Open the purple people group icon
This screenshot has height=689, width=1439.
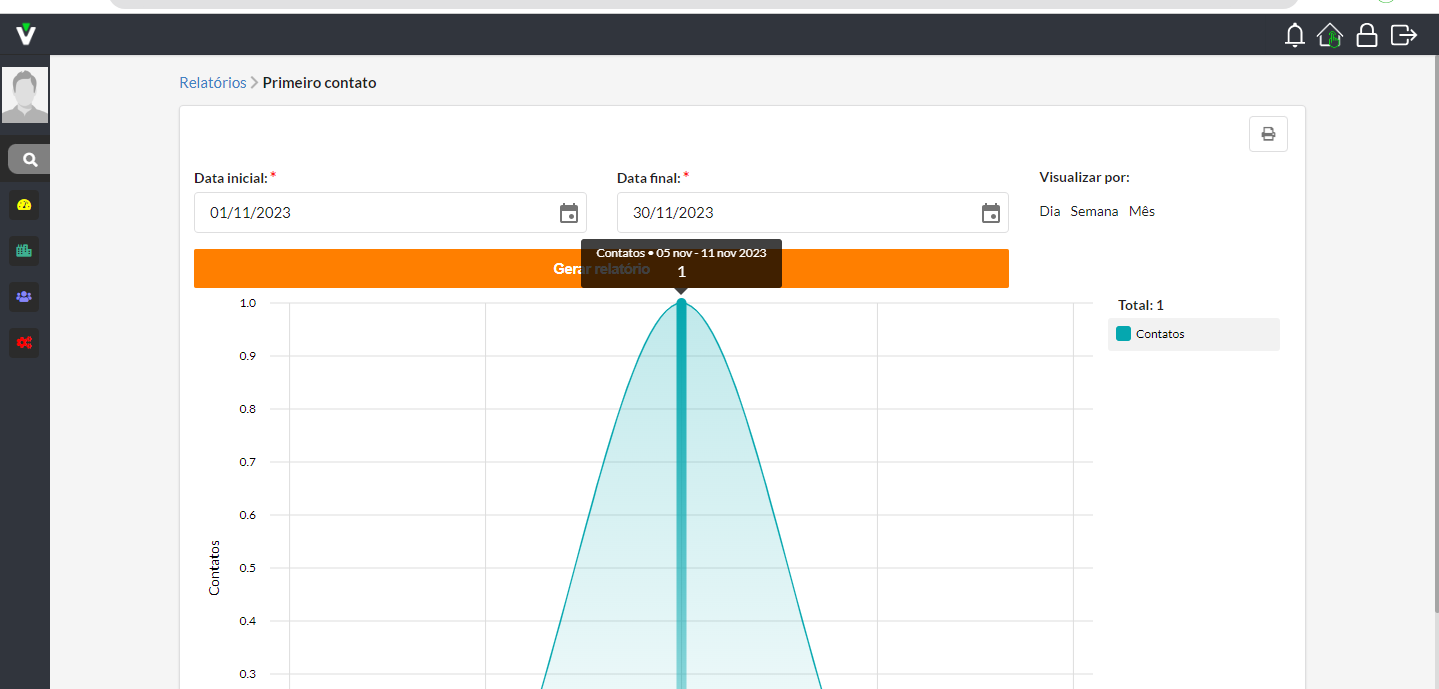[24, 297]
